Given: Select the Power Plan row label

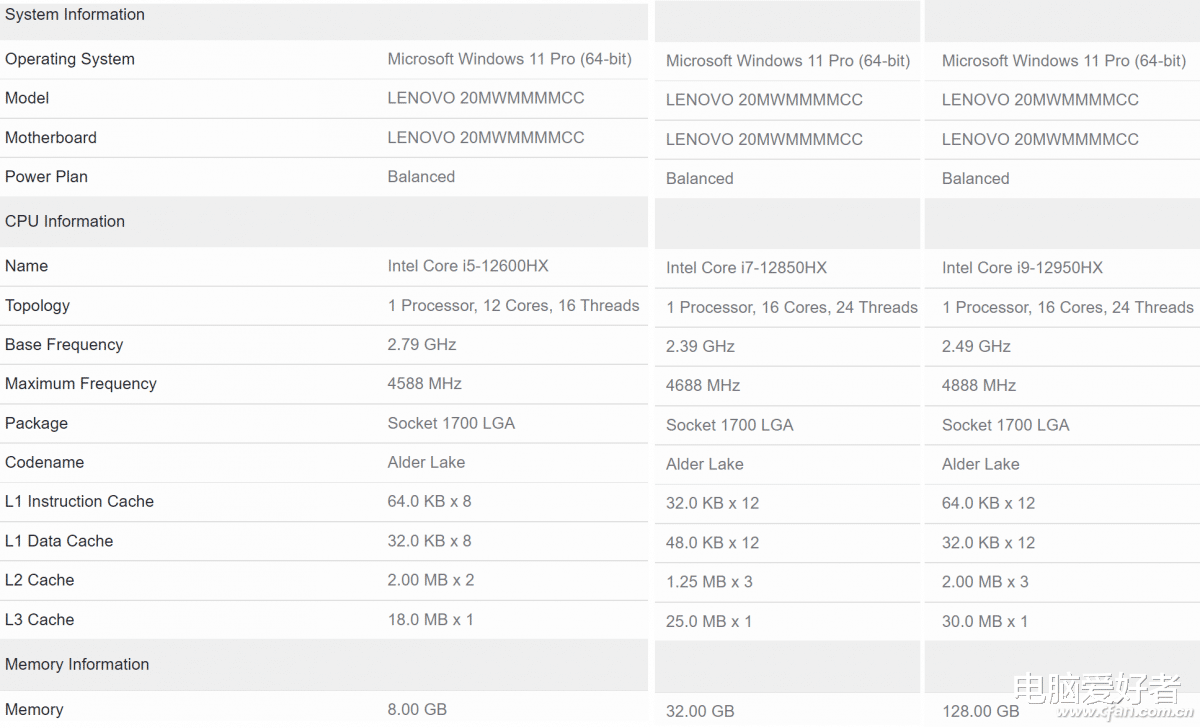Looking at the screenshot, I should point(47,177).
